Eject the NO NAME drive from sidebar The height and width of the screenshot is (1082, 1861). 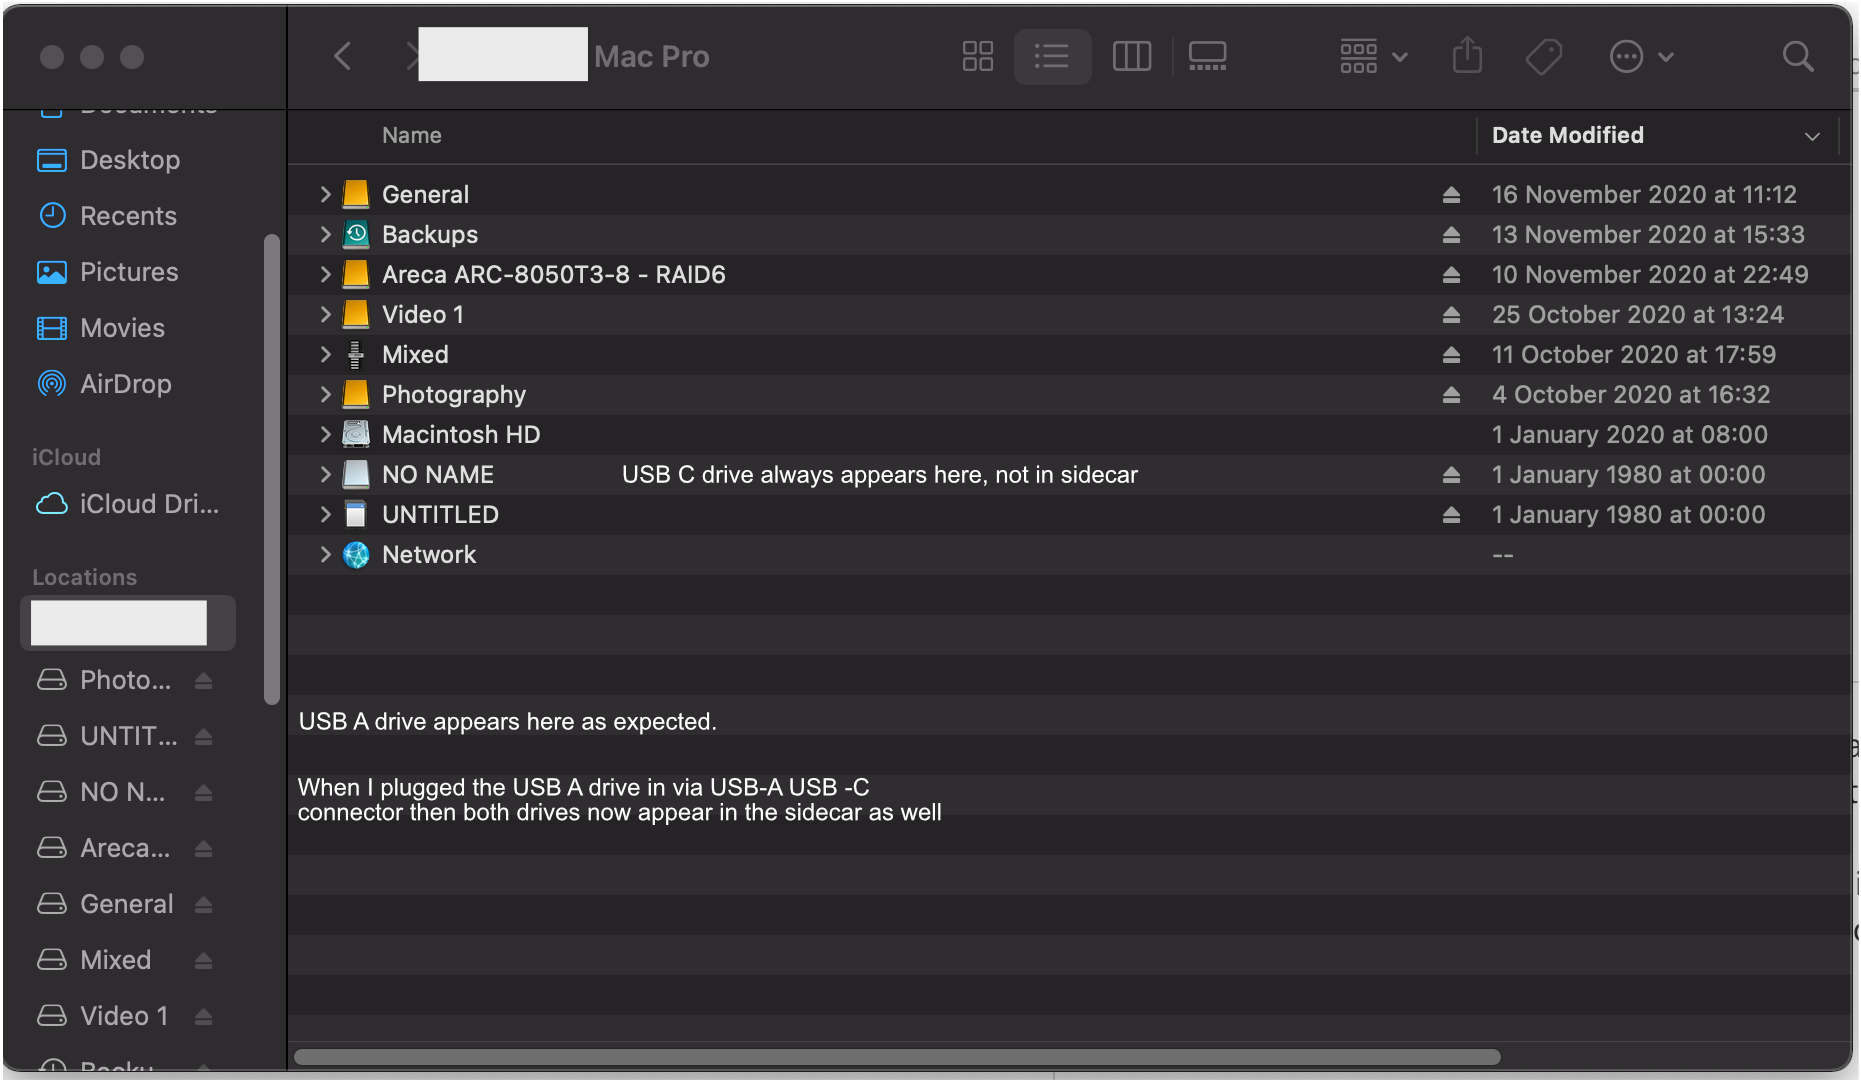pos(203,791)
